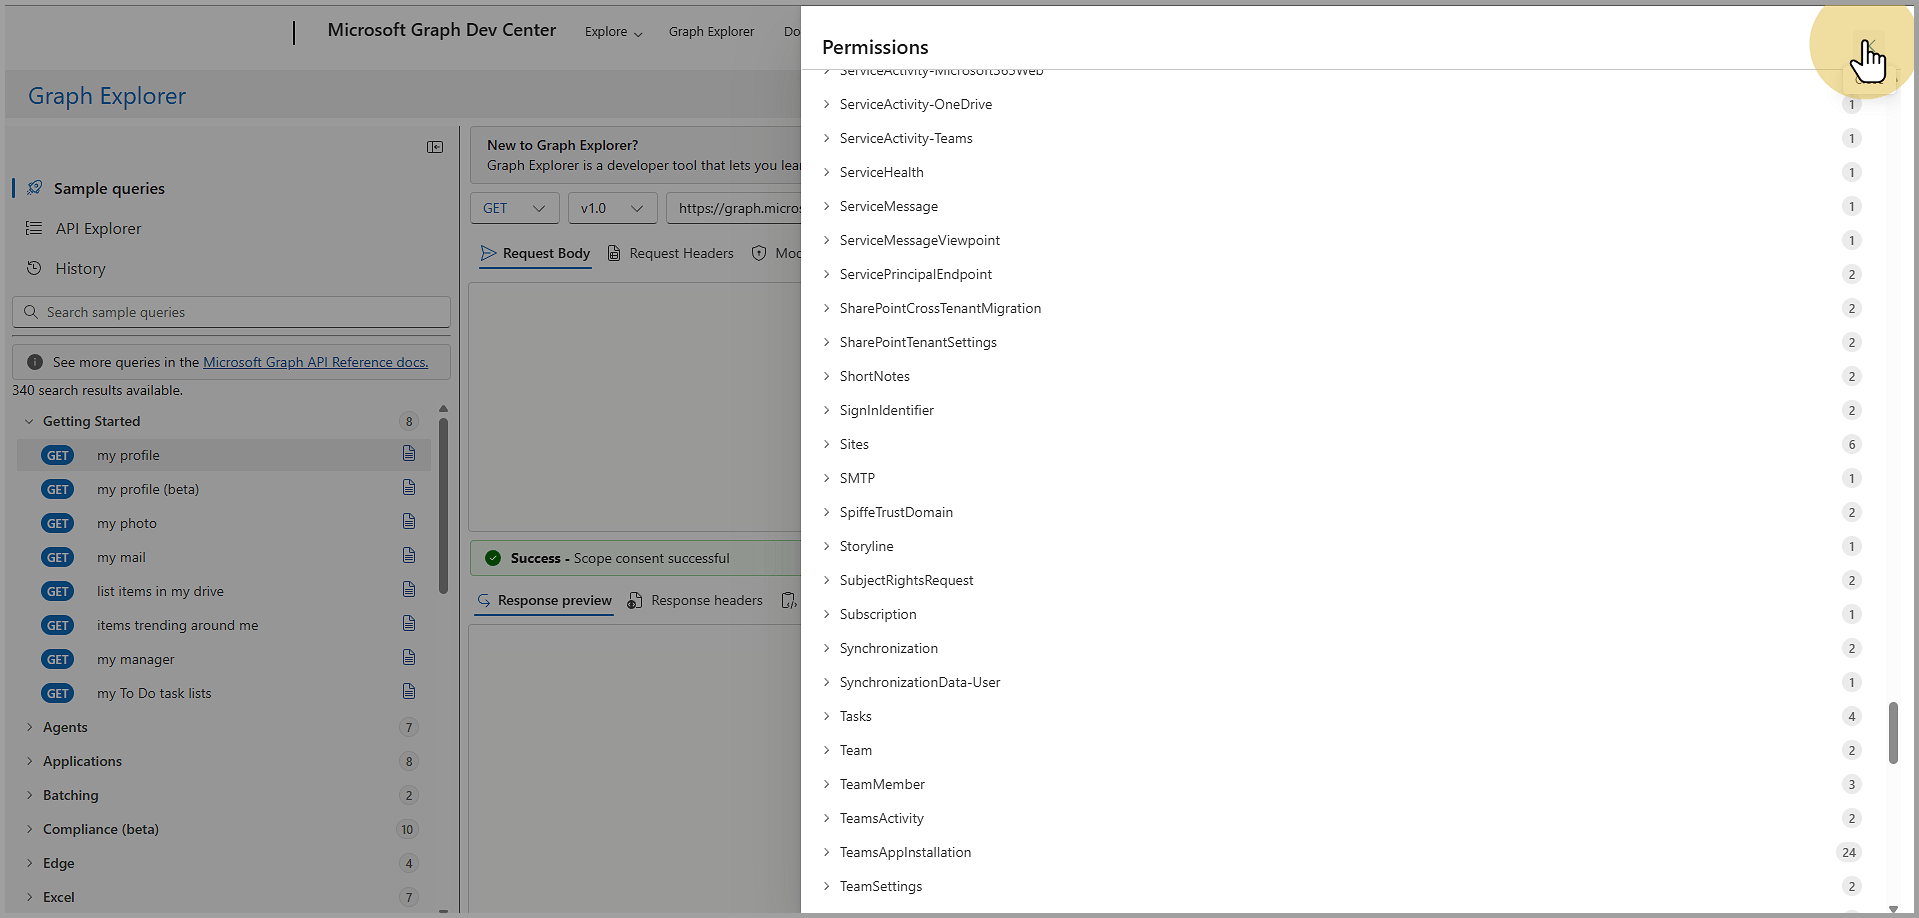The width and height of the screenshot is (1919, 918).
Task: Collapse the Getting Started category
Action: click(x=30, y=421)
